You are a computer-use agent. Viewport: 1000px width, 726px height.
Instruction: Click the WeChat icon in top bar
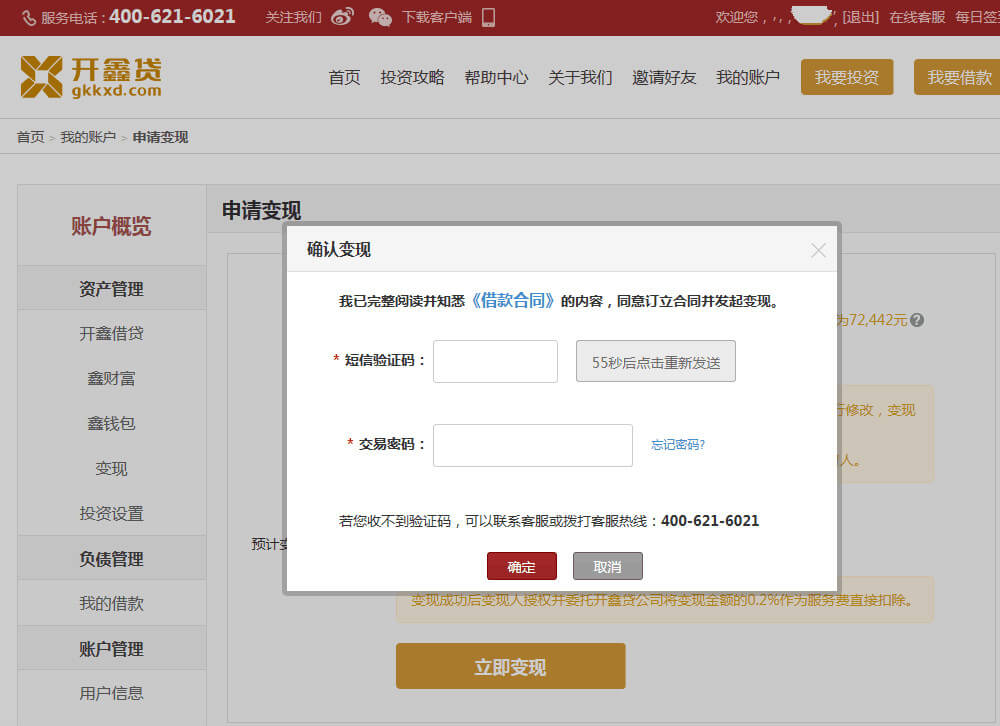(380, 17)
